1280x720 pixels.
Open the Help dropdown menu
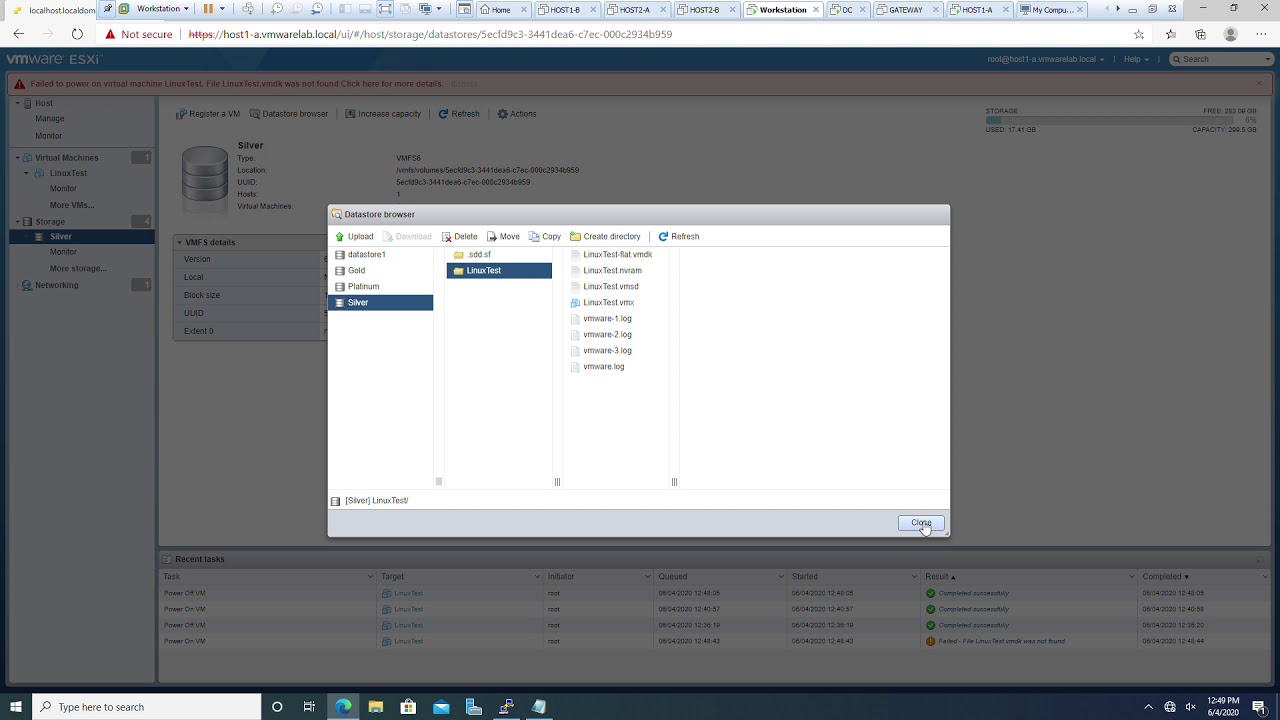(1135, 59)
